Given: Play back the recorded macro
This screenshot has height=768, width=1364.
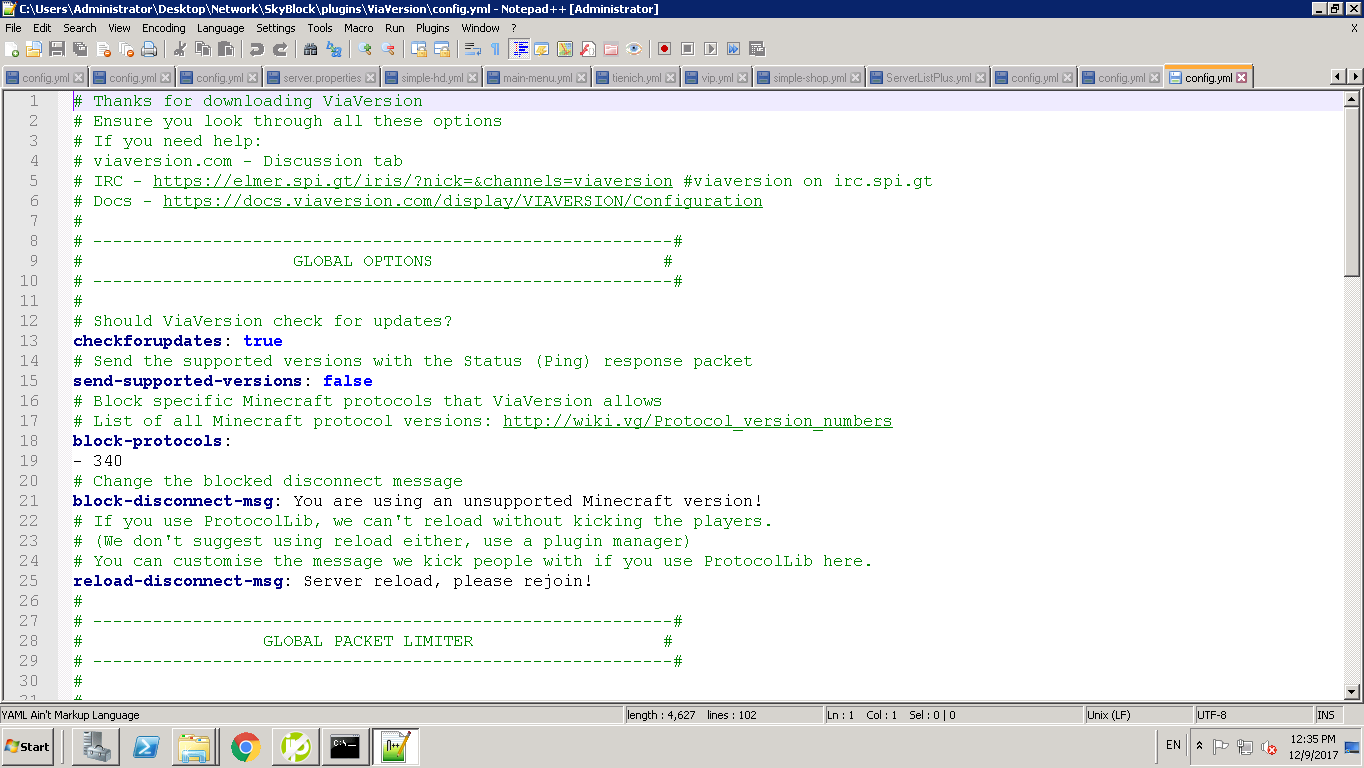Looking at the screenshot, I should (x=710, y=49).
